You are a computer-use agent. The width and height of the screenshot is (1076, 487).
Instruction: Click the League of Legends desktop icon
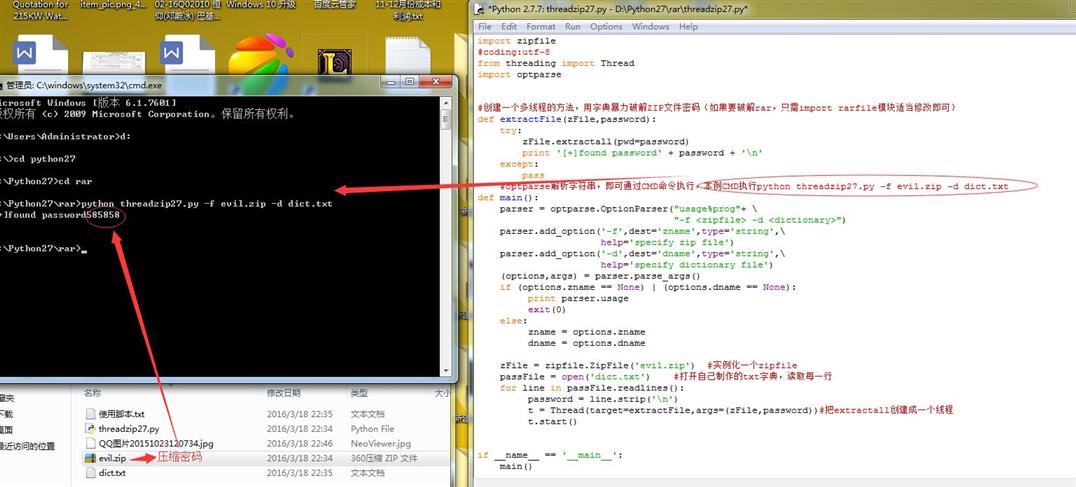tap(335, 60)
